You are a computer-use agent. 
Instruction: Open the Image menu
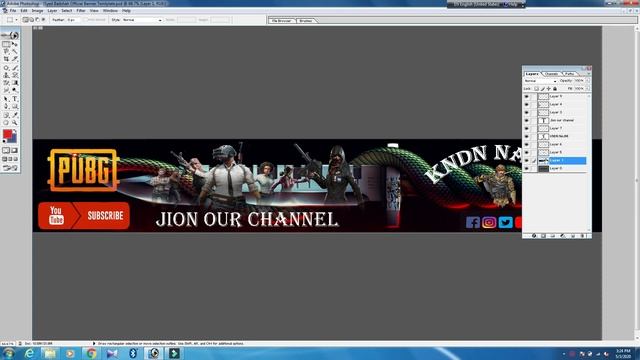(37, 11)
